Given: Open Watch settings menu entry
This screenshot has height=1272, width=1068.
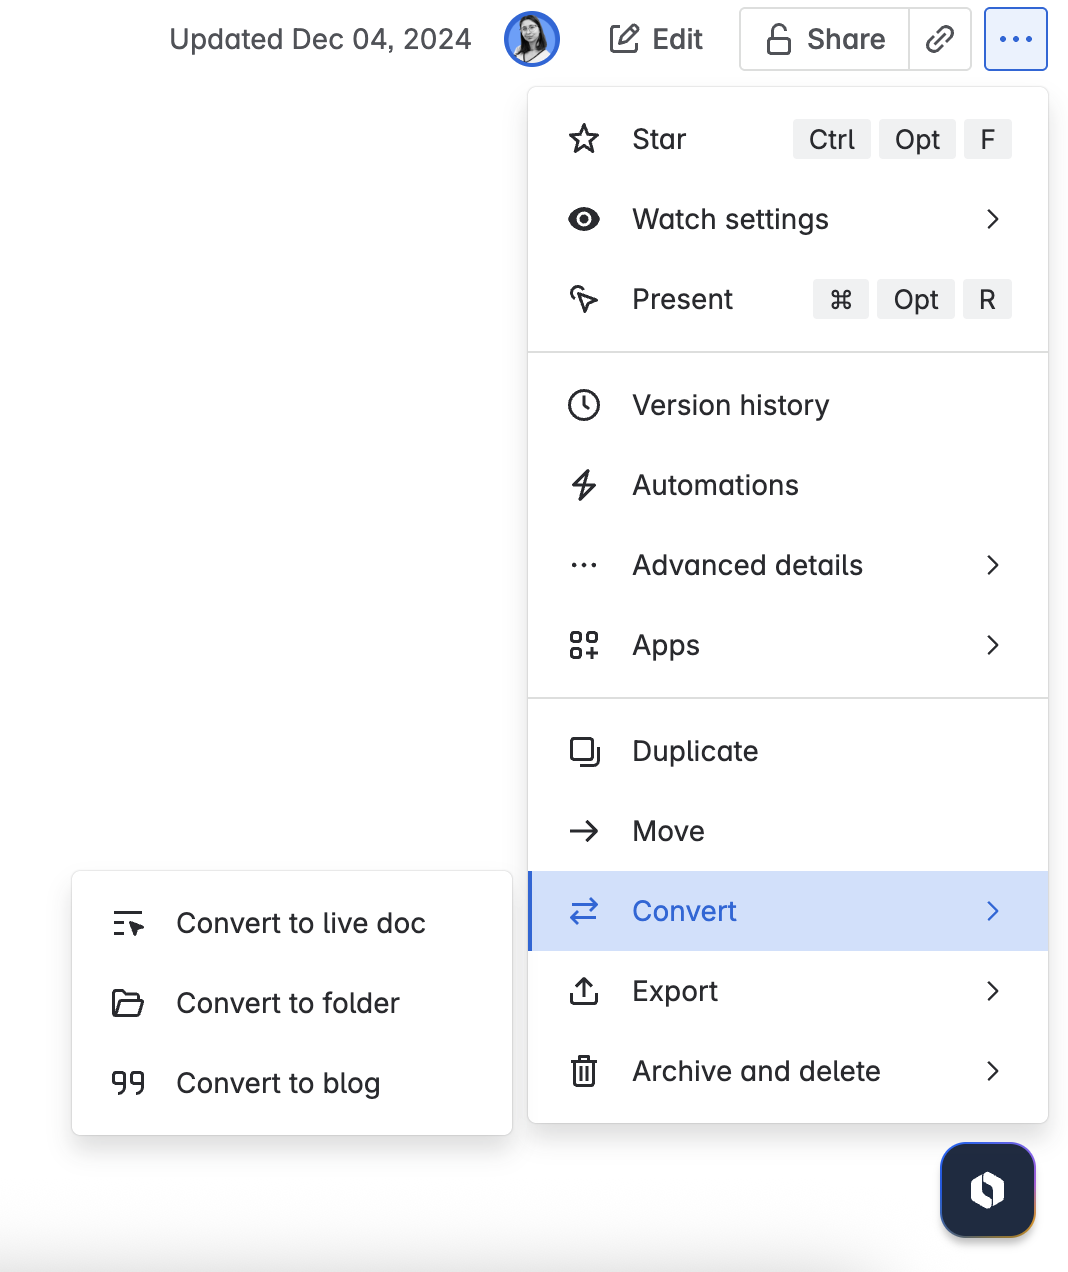Looking at the screenshot, I should click(788, 219).
